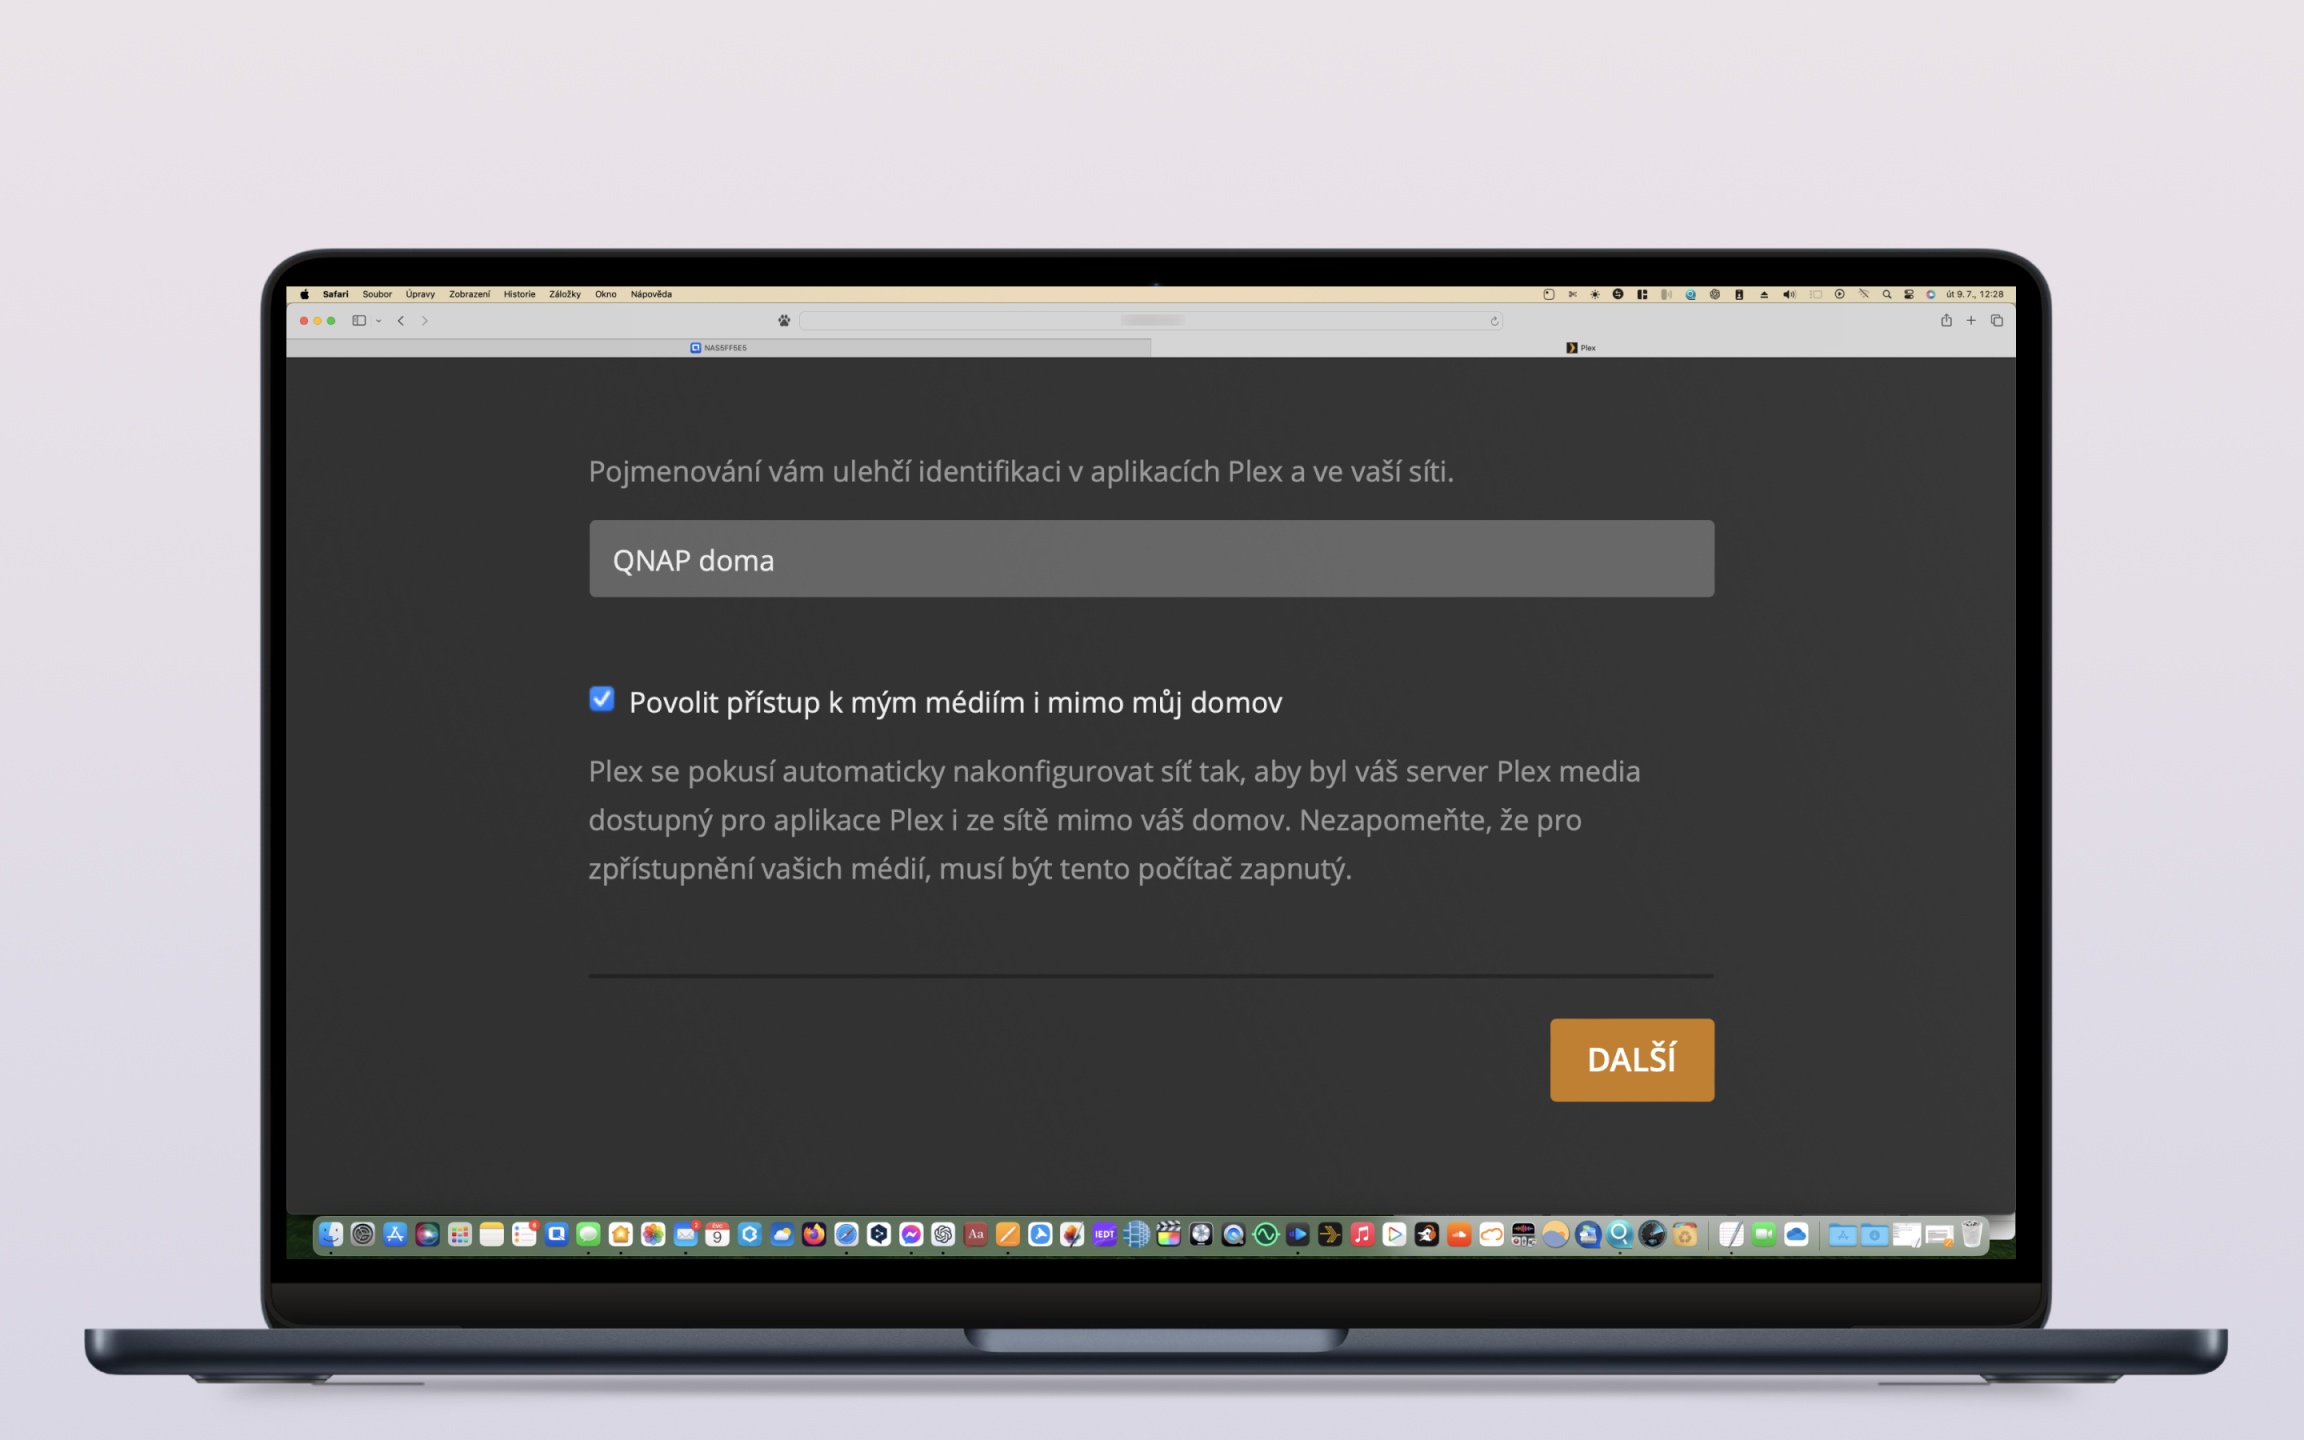Expand the sidebar tab group dropdown arrow
Image resolution: width=2304 pixels, height=1440 pixels.
click(379, 321)
